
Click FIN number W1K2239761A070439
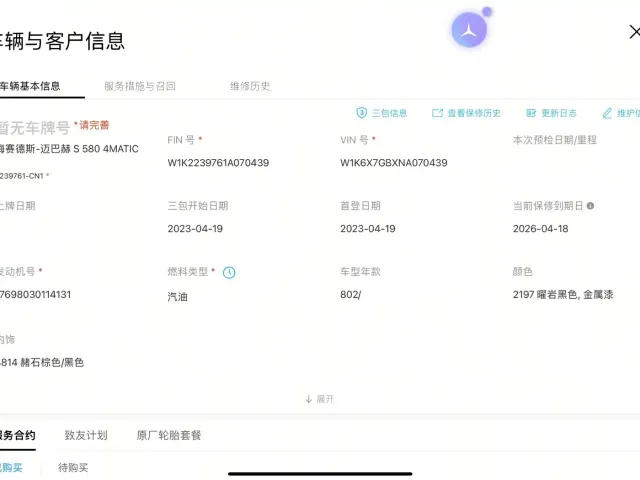pos(218,163)
